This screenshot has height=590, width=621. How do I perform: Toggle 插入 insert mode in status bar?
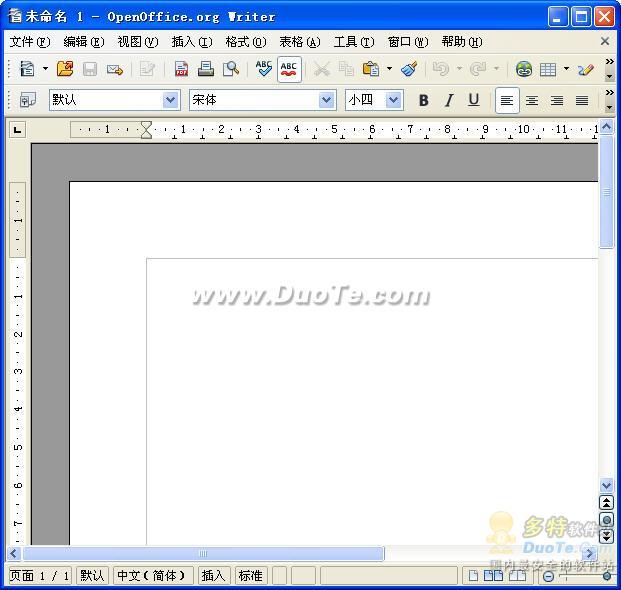(213, 575)
